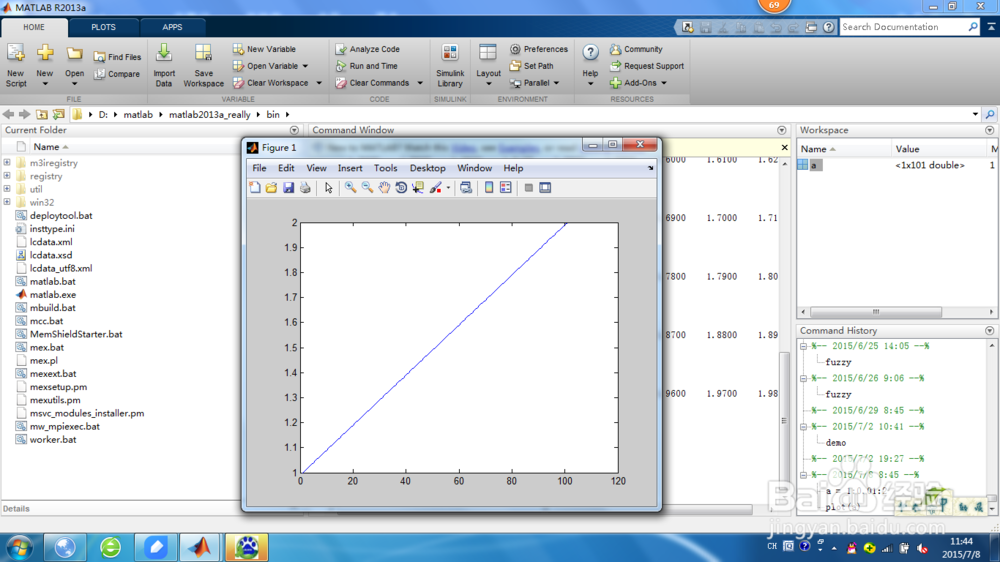1000x562 pixels.
Task: Click the Windows Start button
Action: [19, 547]
